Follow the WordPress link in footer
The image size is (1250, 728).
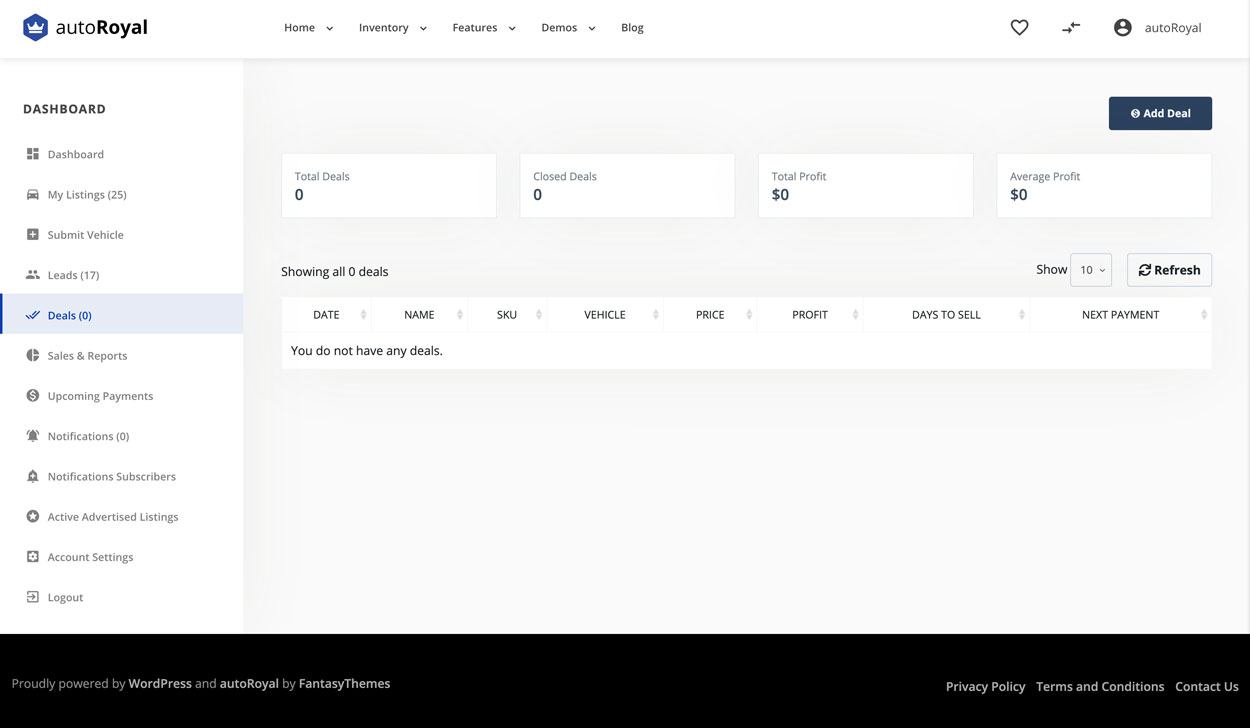click(160, 684)
